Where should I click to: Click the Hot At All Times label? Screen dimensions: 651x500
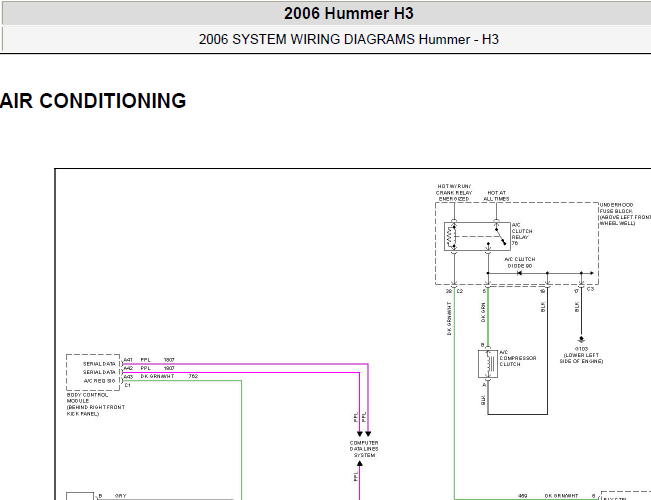coord(496,196)
